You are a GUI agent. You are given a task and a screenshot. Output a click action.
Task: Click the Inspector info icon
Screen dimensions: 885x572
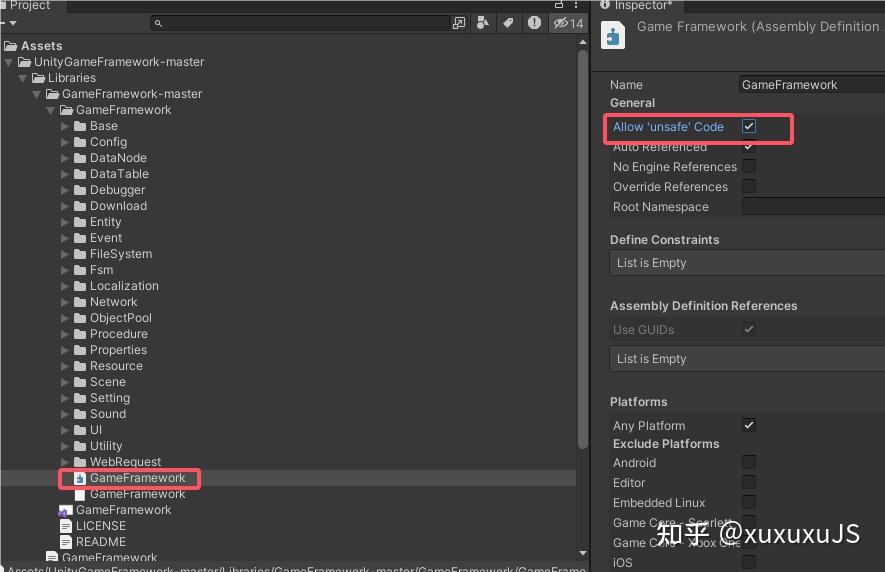click(605, 5)
